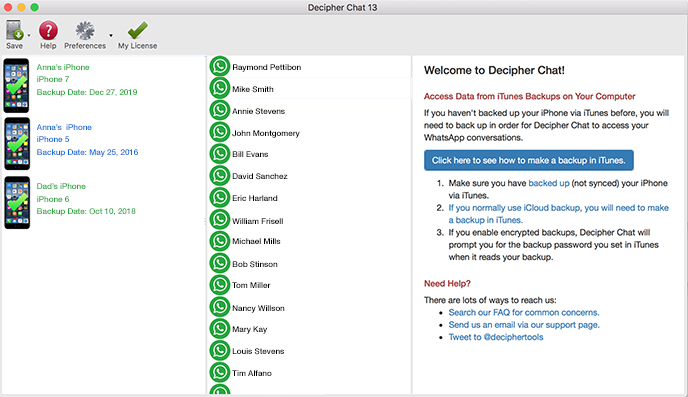
Task: Click the 'iPhone 5' model label
Action: (x=53, y=139)
